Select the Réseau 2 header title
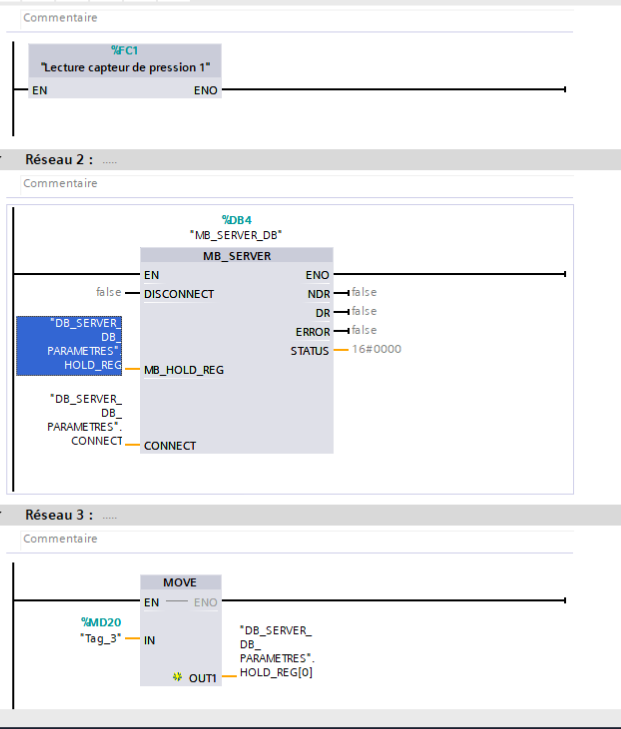 tap(59, 159)
